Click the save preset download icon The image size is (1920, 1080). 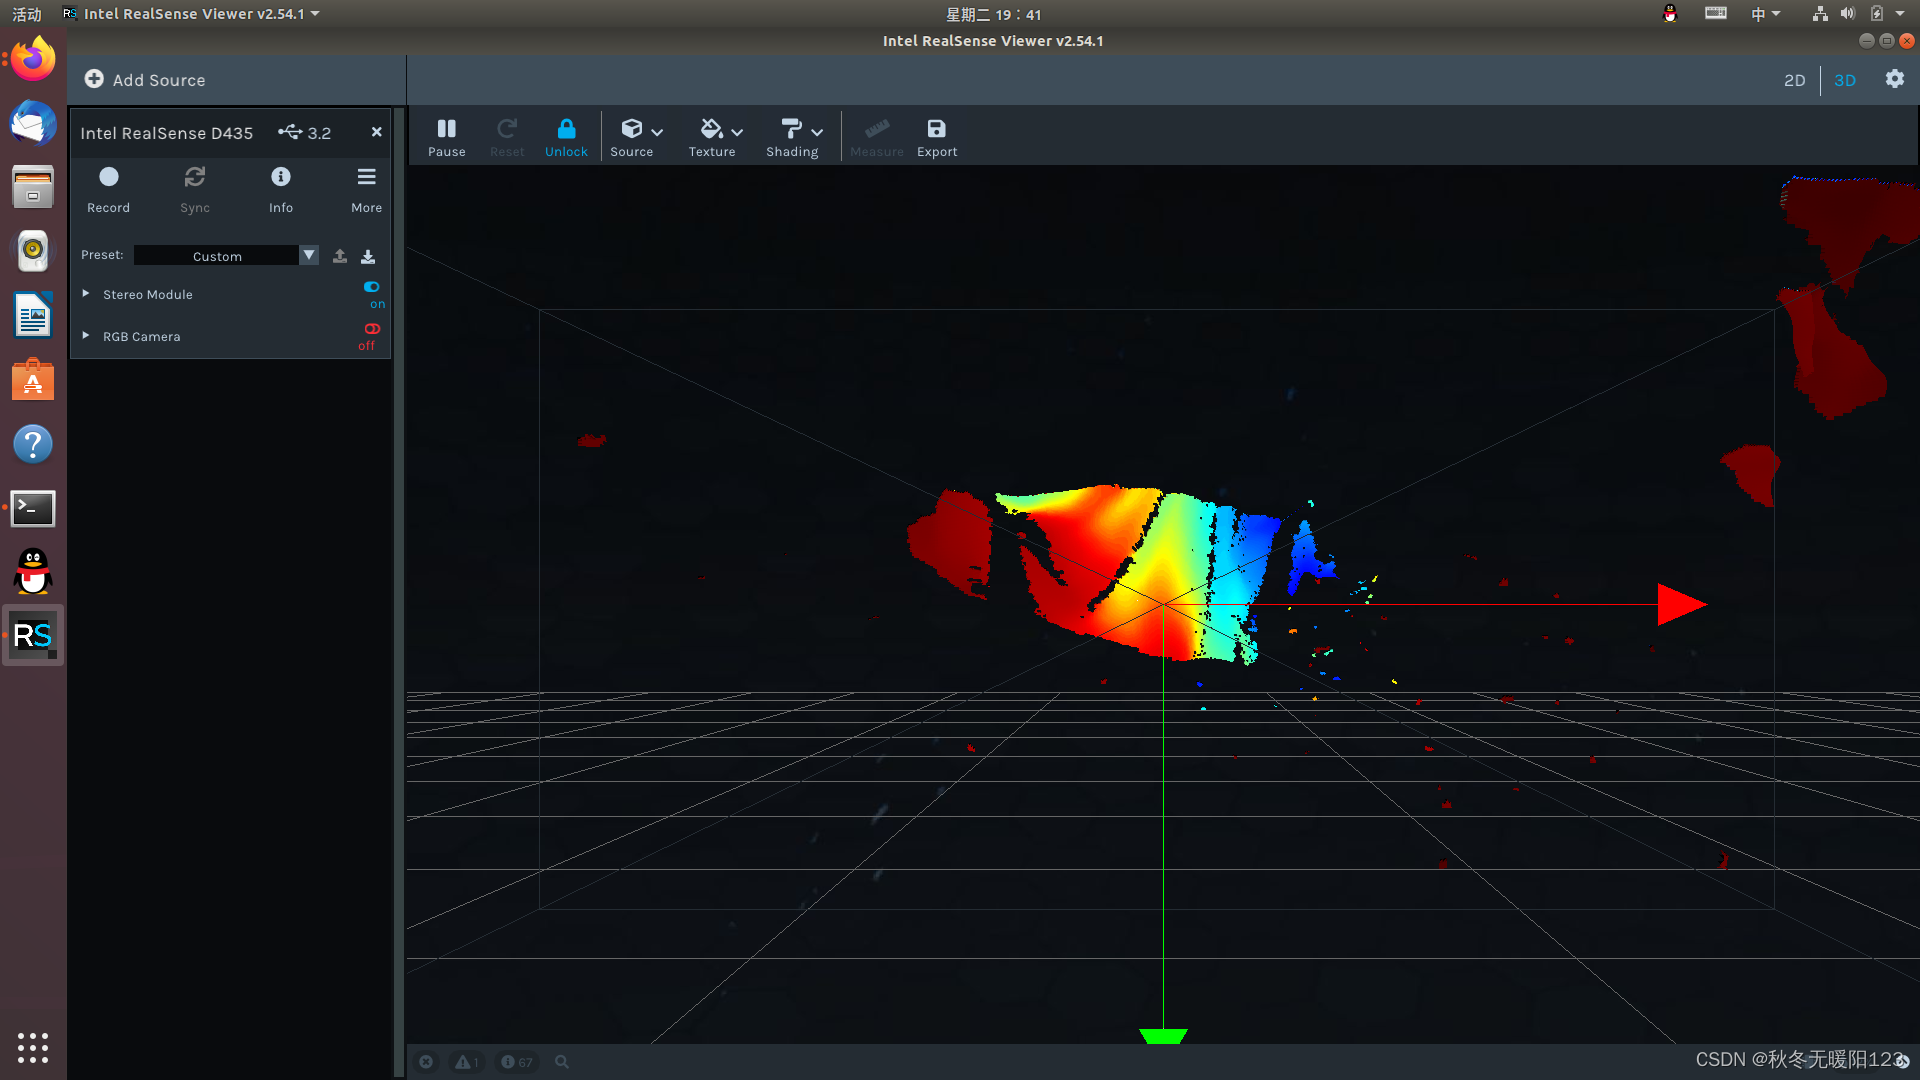368,256
